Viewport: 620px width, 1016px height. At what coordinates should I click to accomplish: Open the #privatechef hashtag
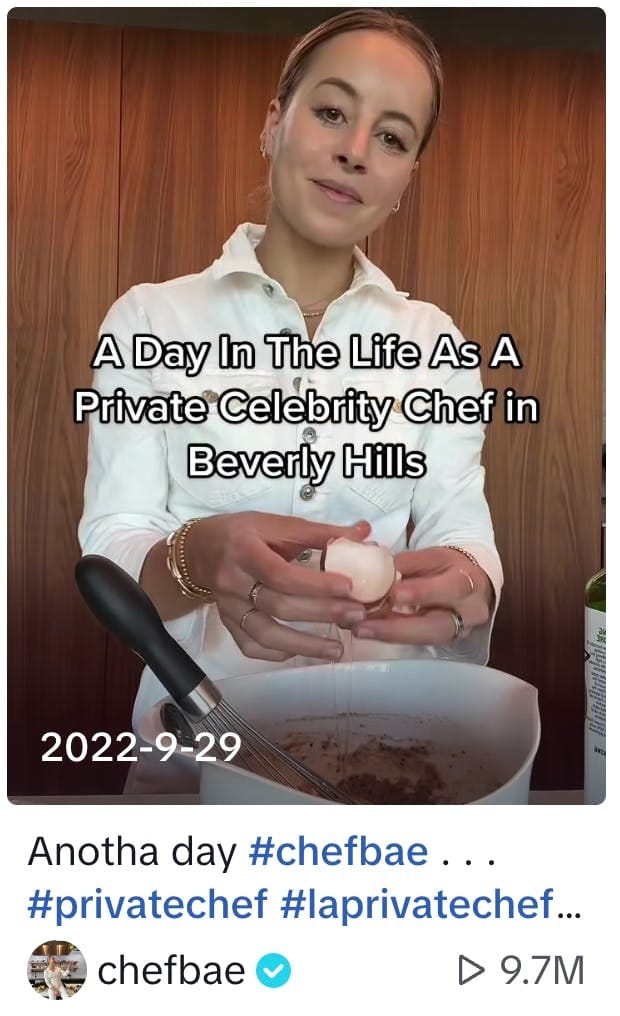coord(147,904)
